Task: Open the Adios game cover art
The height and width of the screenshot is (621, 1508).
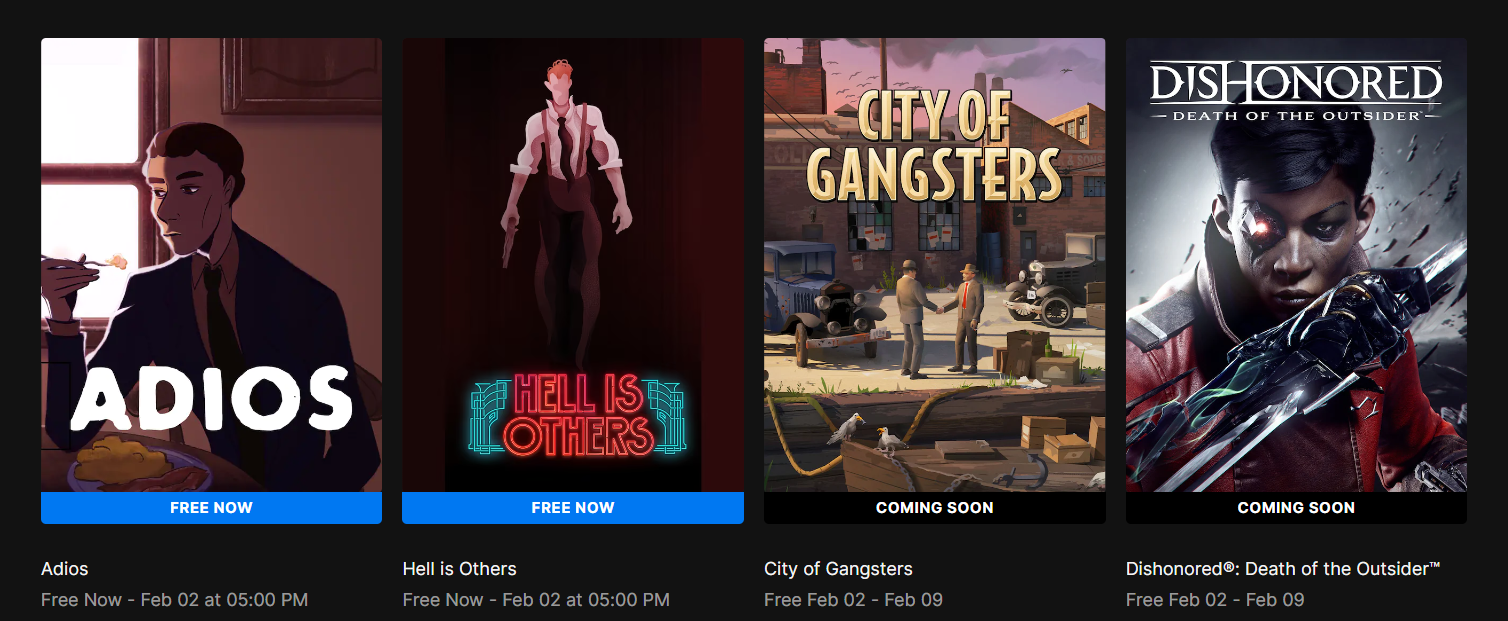Action: 211,265
